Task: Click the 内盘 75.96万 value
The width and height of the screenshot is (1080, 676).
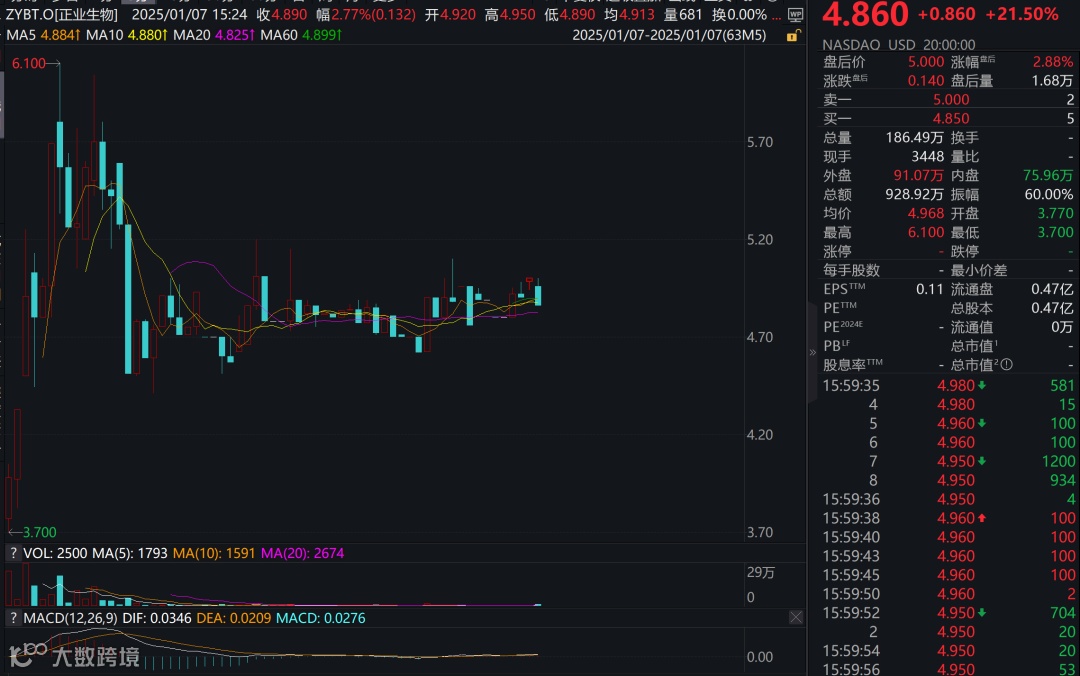Action: pyautogui.click(x=1048, y=175)
